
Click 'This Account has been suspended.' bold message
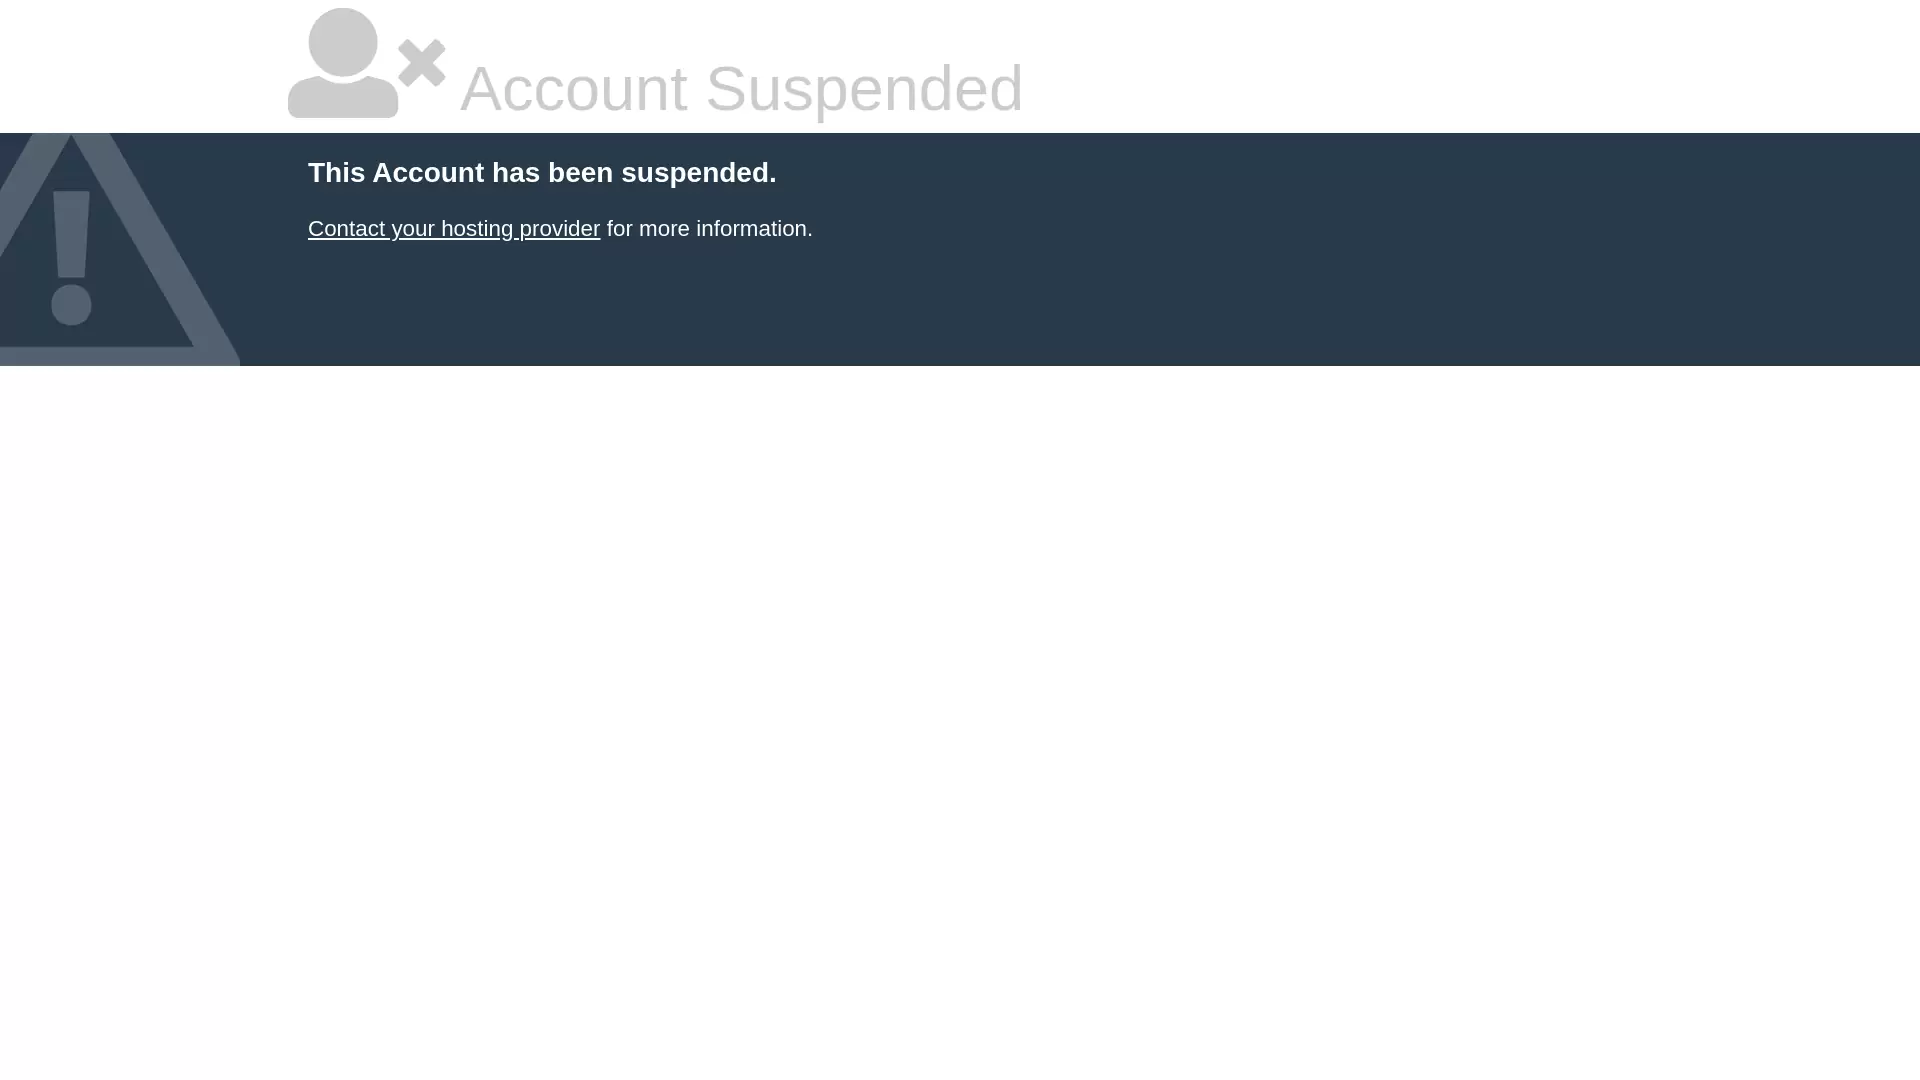tap(542, 173)
